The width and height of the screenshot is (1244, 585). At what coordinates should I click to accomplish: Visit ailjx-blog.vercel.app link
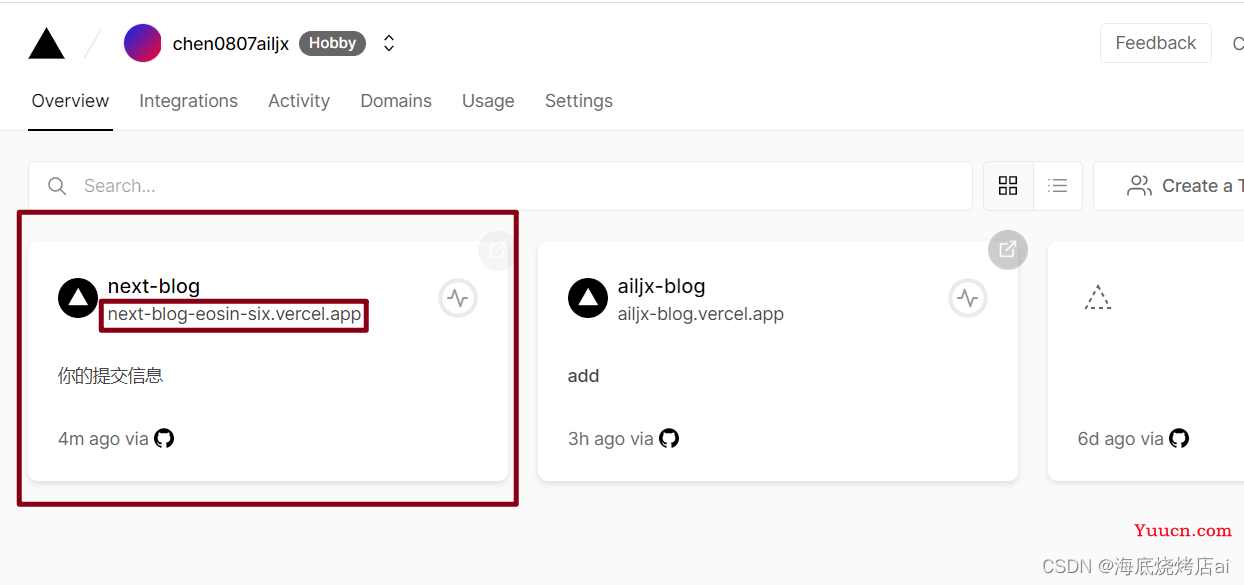[x=701, y=314]
